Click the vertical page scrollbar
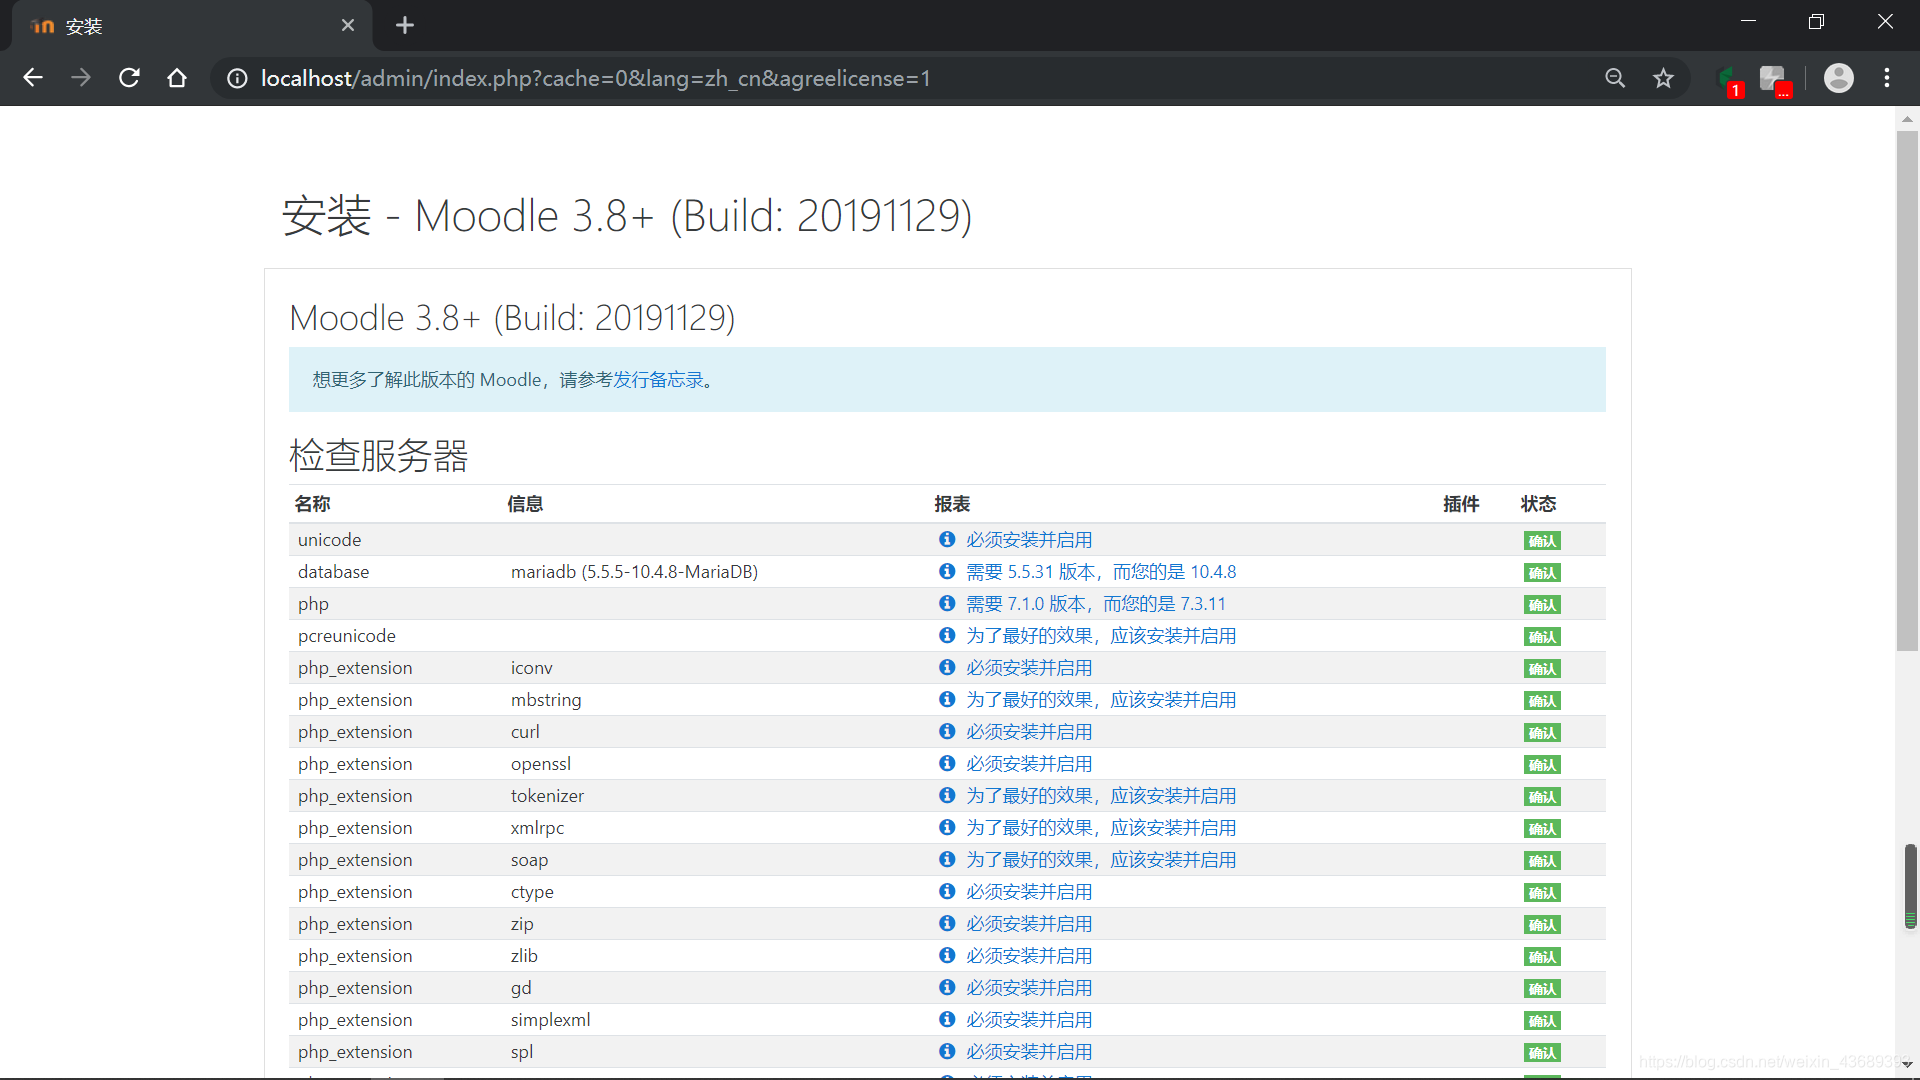 [1907, 390]
